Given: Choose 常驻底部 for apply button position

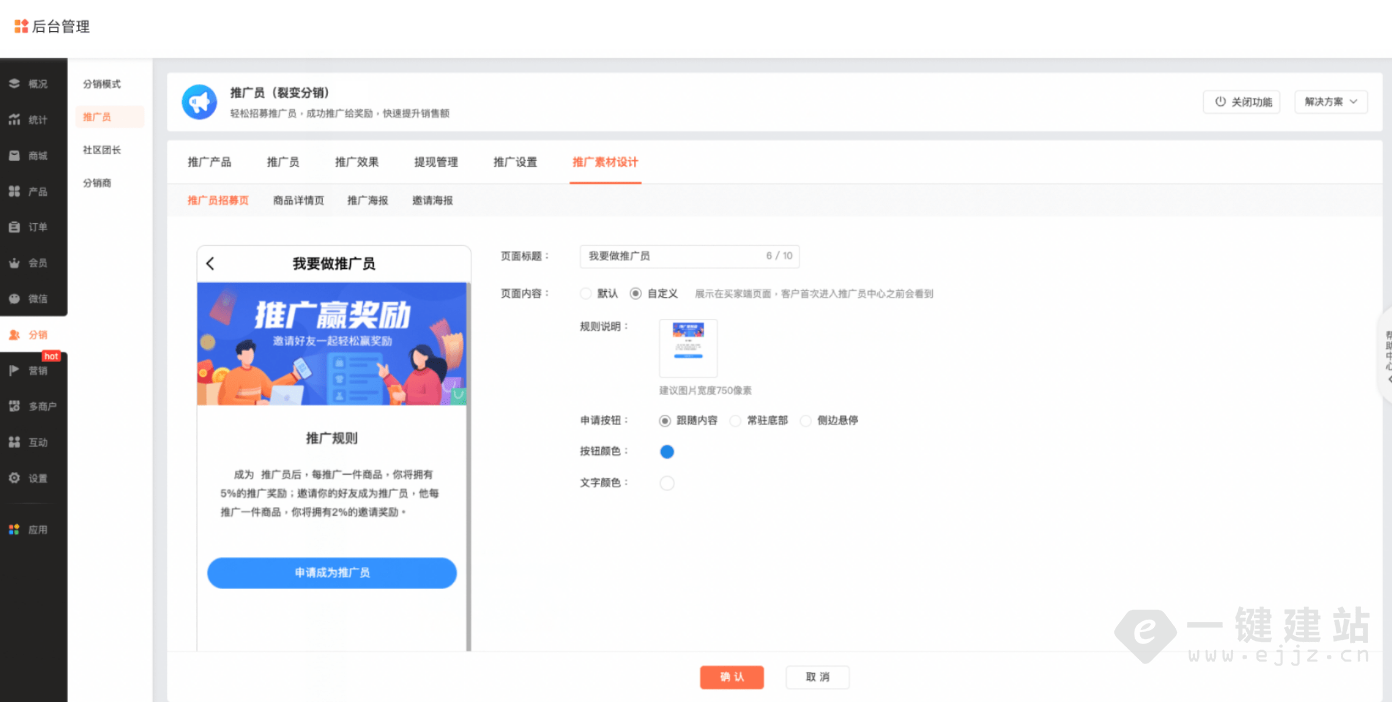Looking at the screenshot, I should coord(736,421).
